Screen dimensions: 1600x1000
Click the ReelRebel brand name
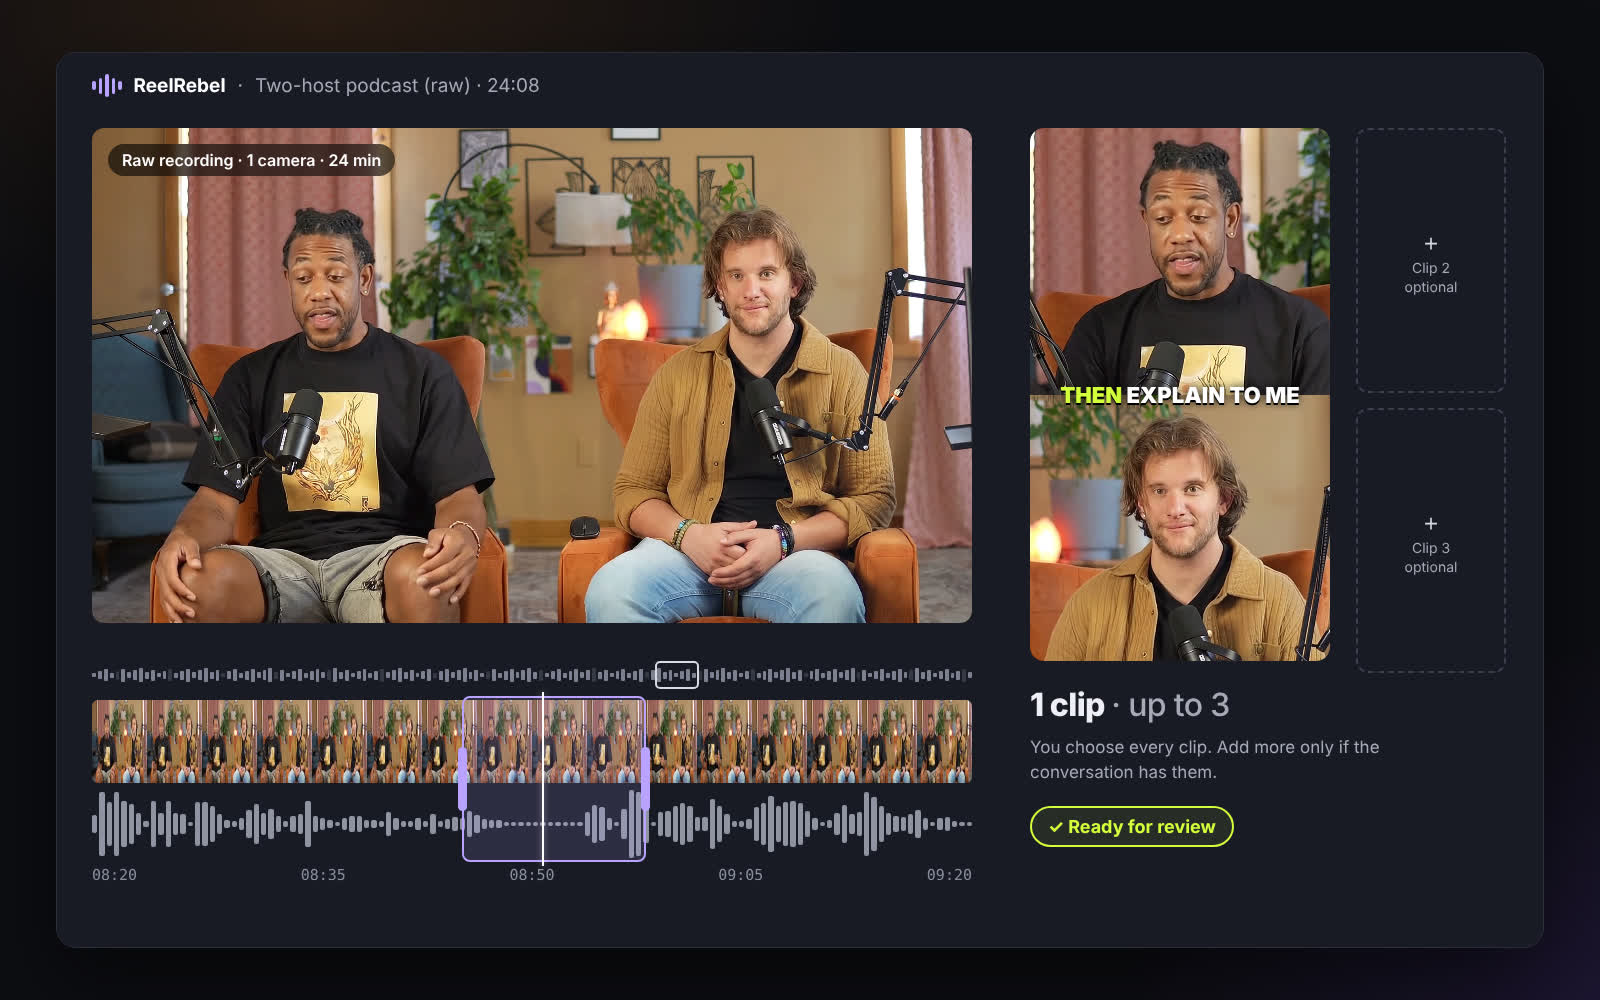click(x=179, y=85)
